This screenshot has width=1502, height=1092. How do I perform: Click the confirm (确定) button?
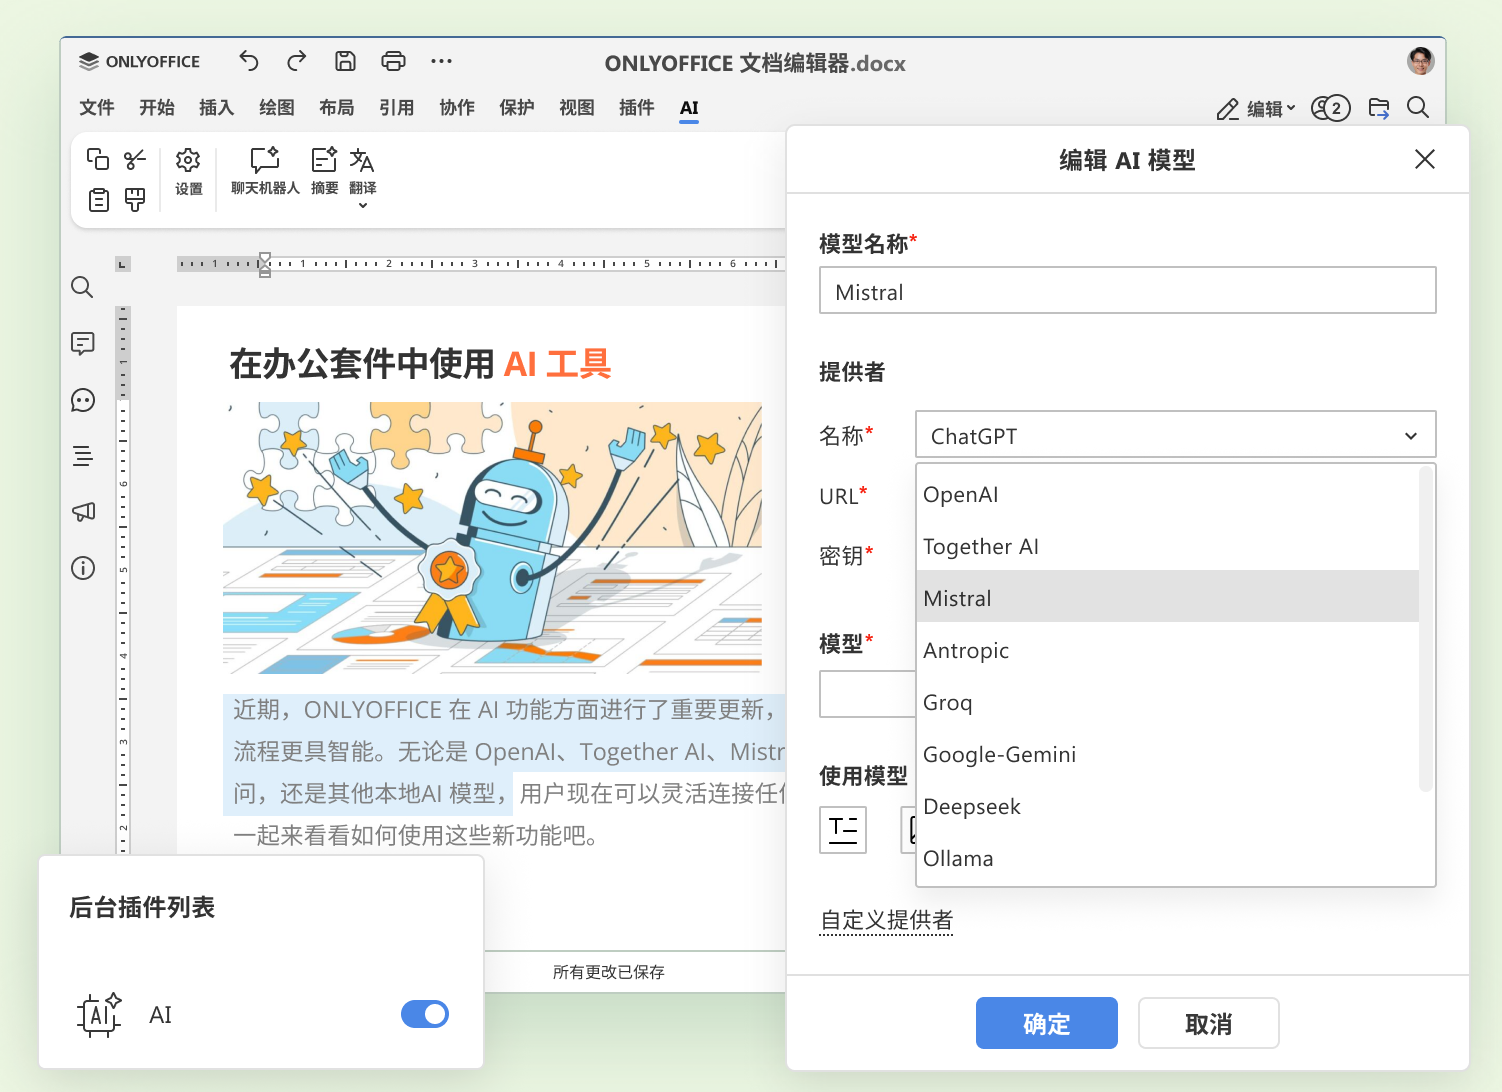point(1046,1023)
